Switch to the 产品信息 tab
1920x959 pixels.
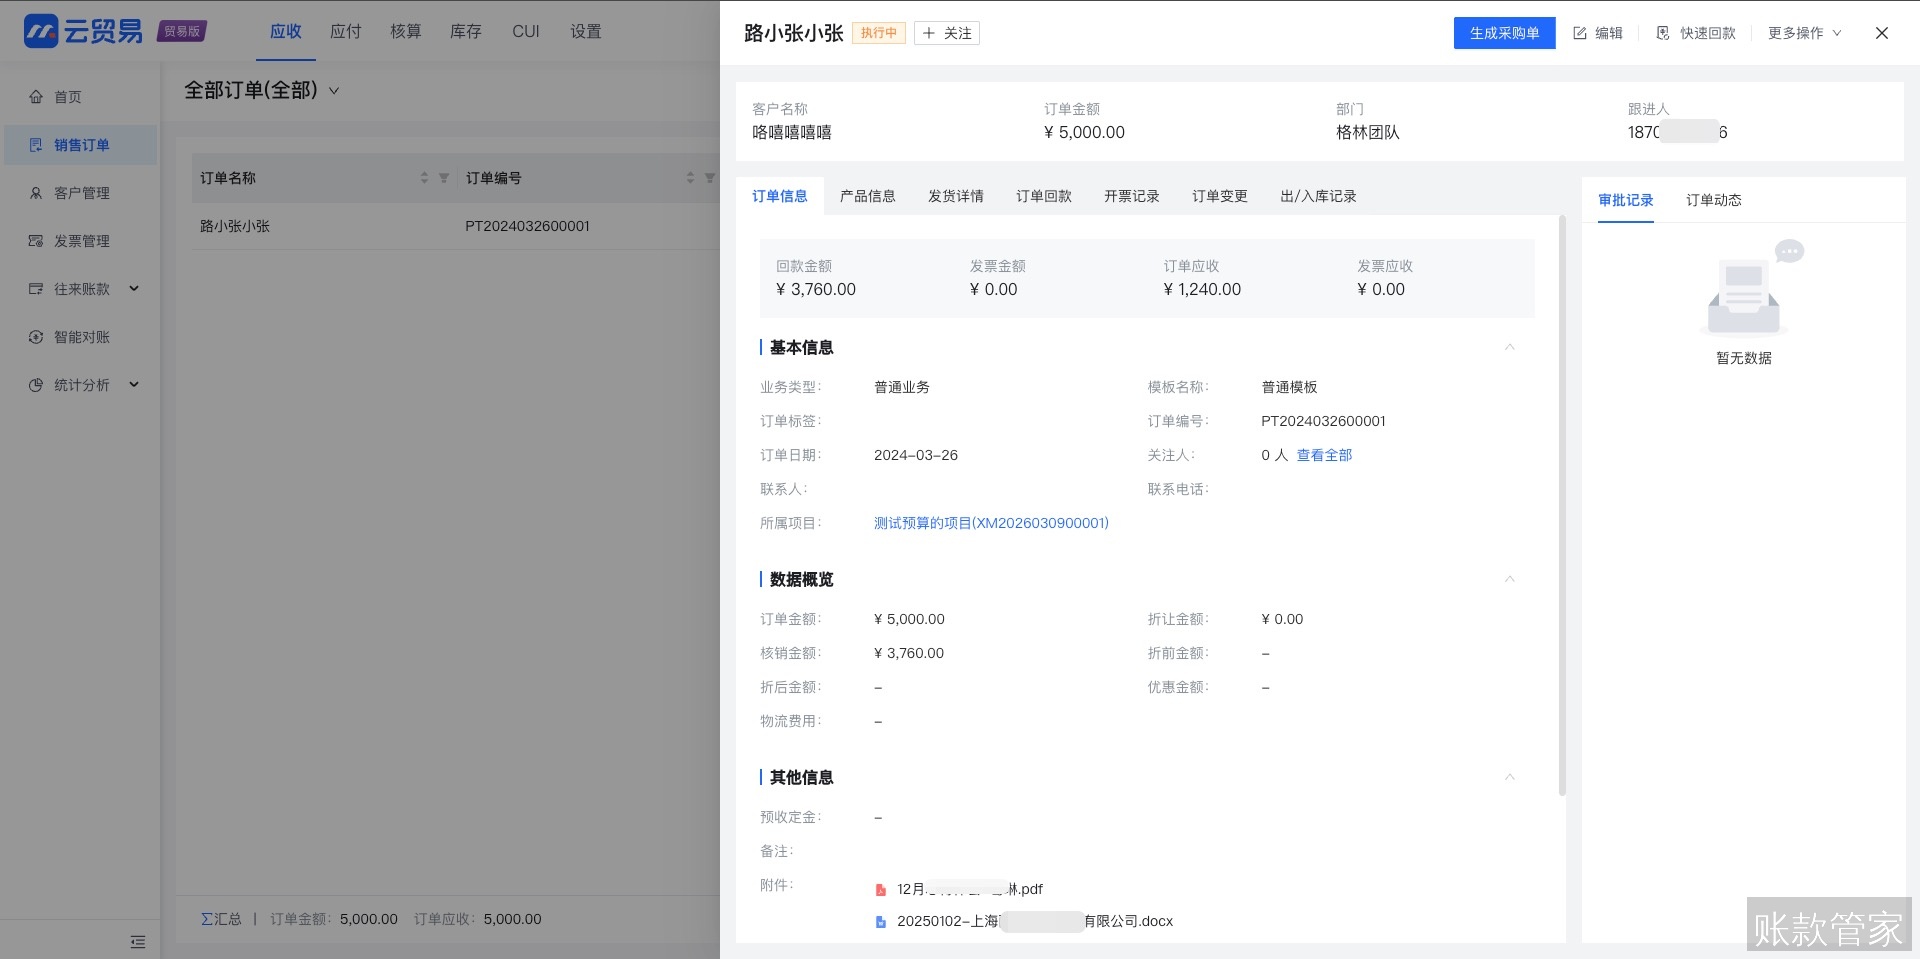click(x=868, y=196)
